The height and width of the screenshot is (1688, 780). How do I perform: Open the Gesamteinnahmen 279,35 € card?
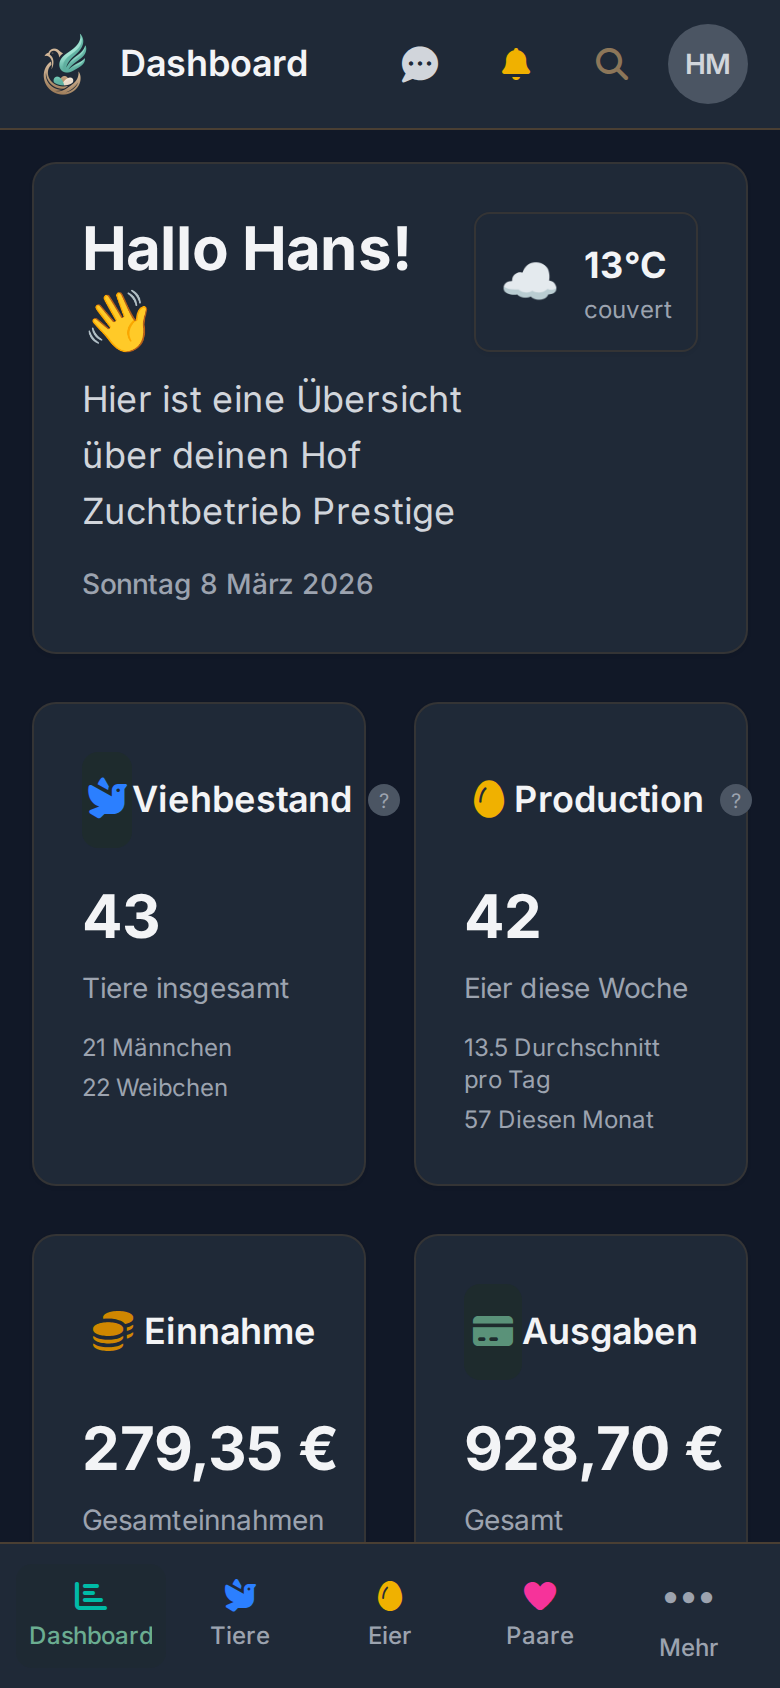click(199, 1450)
